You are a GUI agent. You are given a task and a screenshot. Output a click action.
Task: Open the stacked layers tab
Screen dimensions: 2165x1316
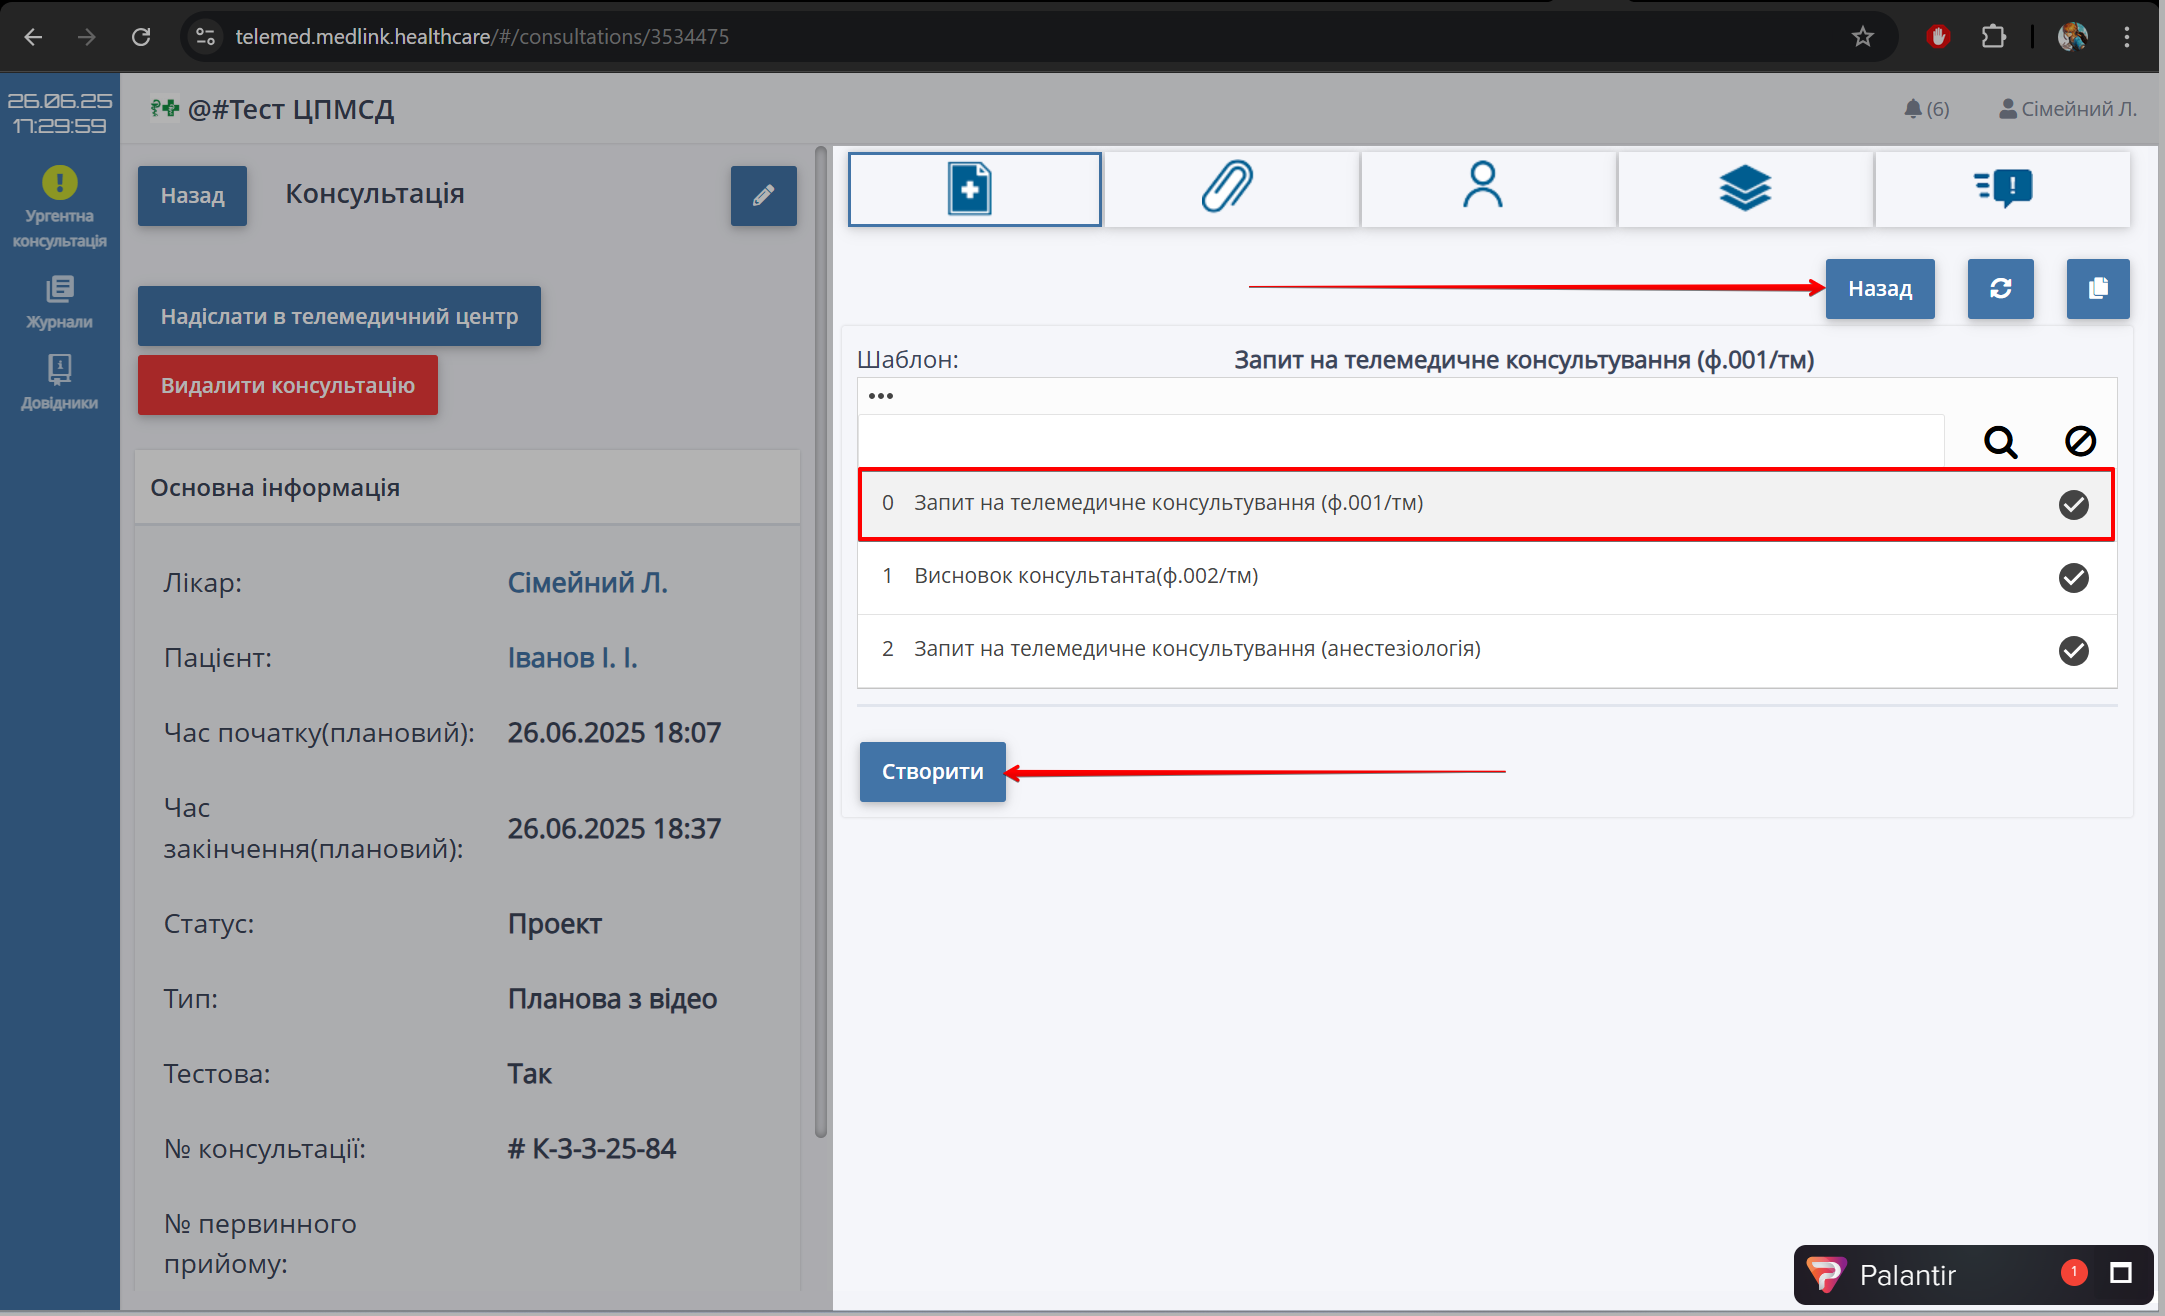click(1744, 189)
